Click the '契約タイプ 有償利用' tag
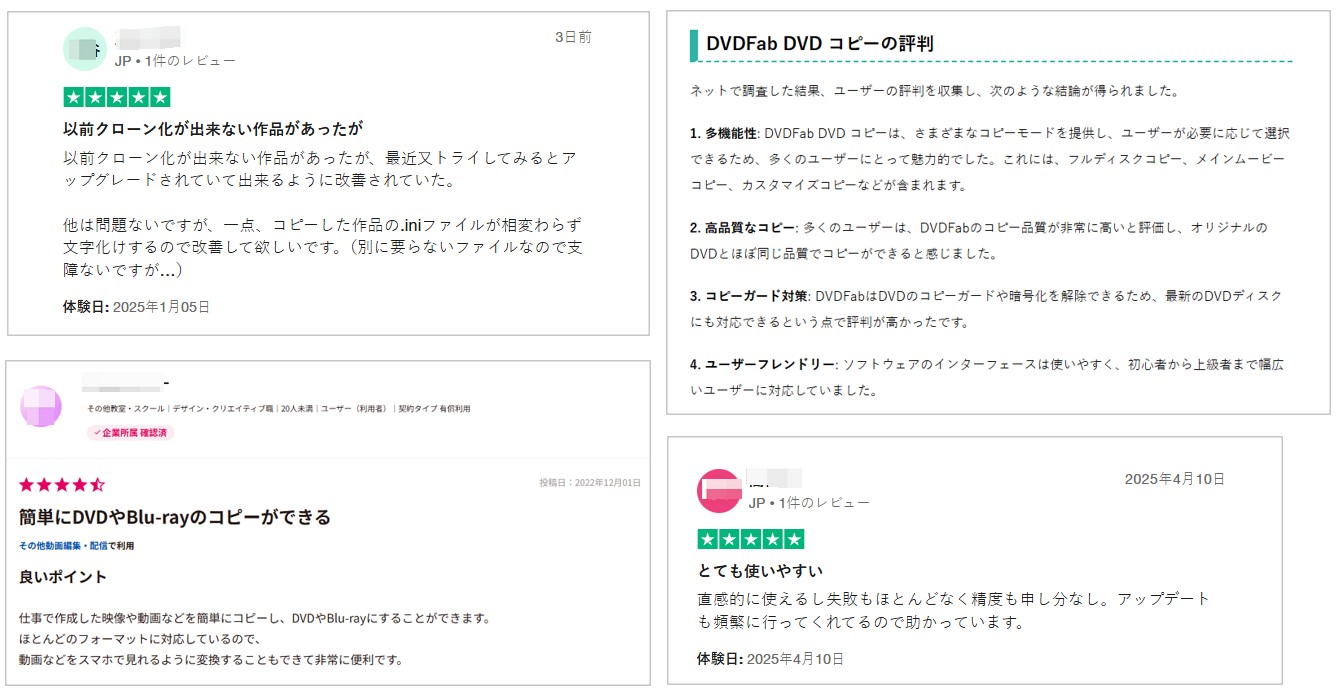1340x693 pixels. coord(434,409)
